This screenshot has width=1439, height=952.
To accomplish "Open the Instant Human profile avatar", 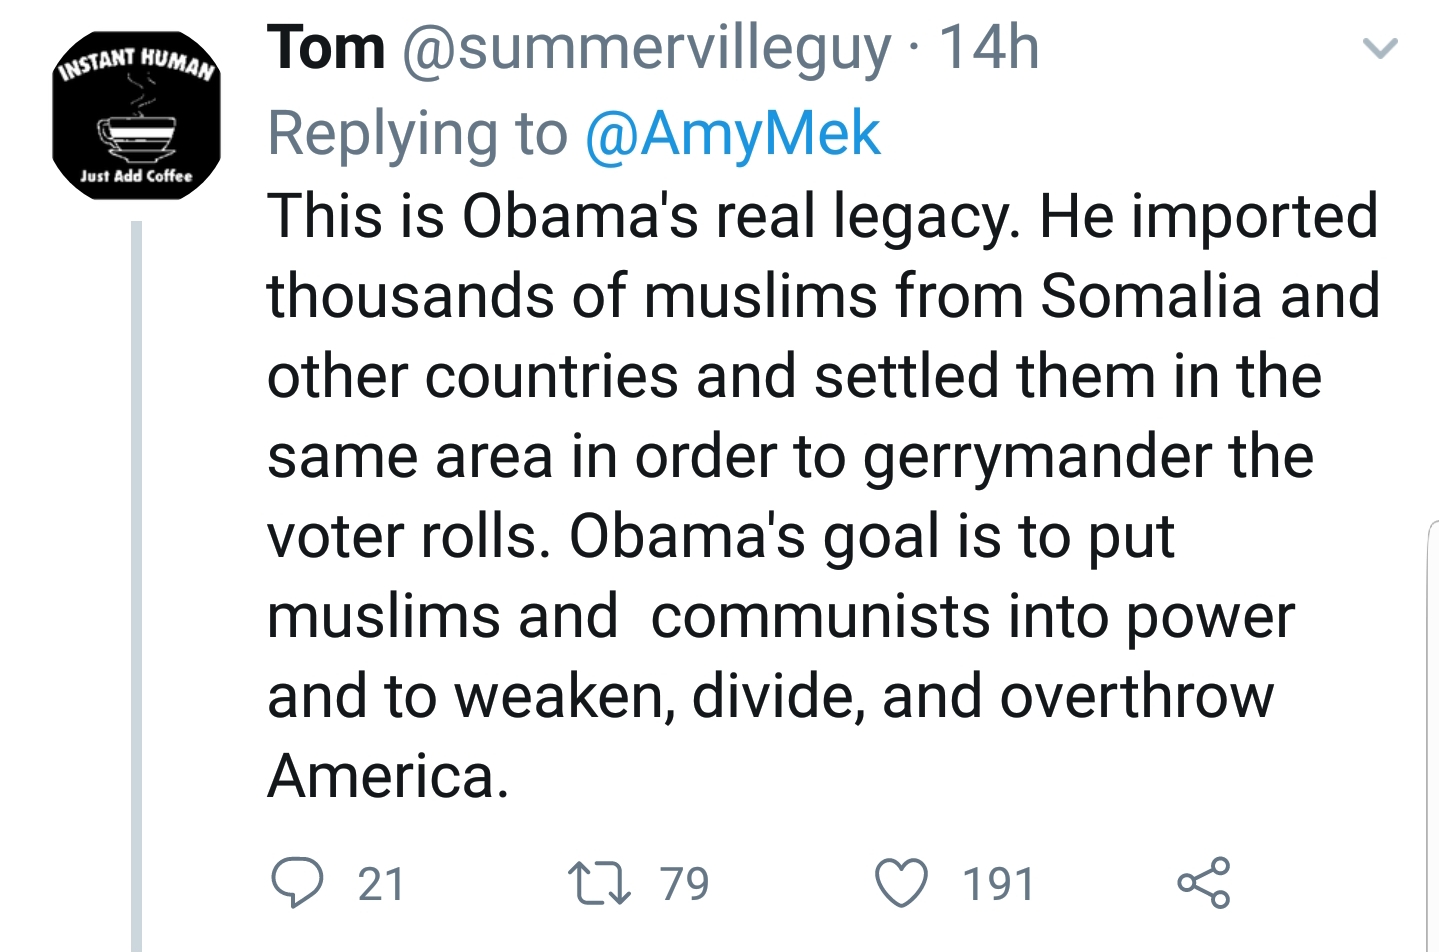I will click(x=136, y=116).
